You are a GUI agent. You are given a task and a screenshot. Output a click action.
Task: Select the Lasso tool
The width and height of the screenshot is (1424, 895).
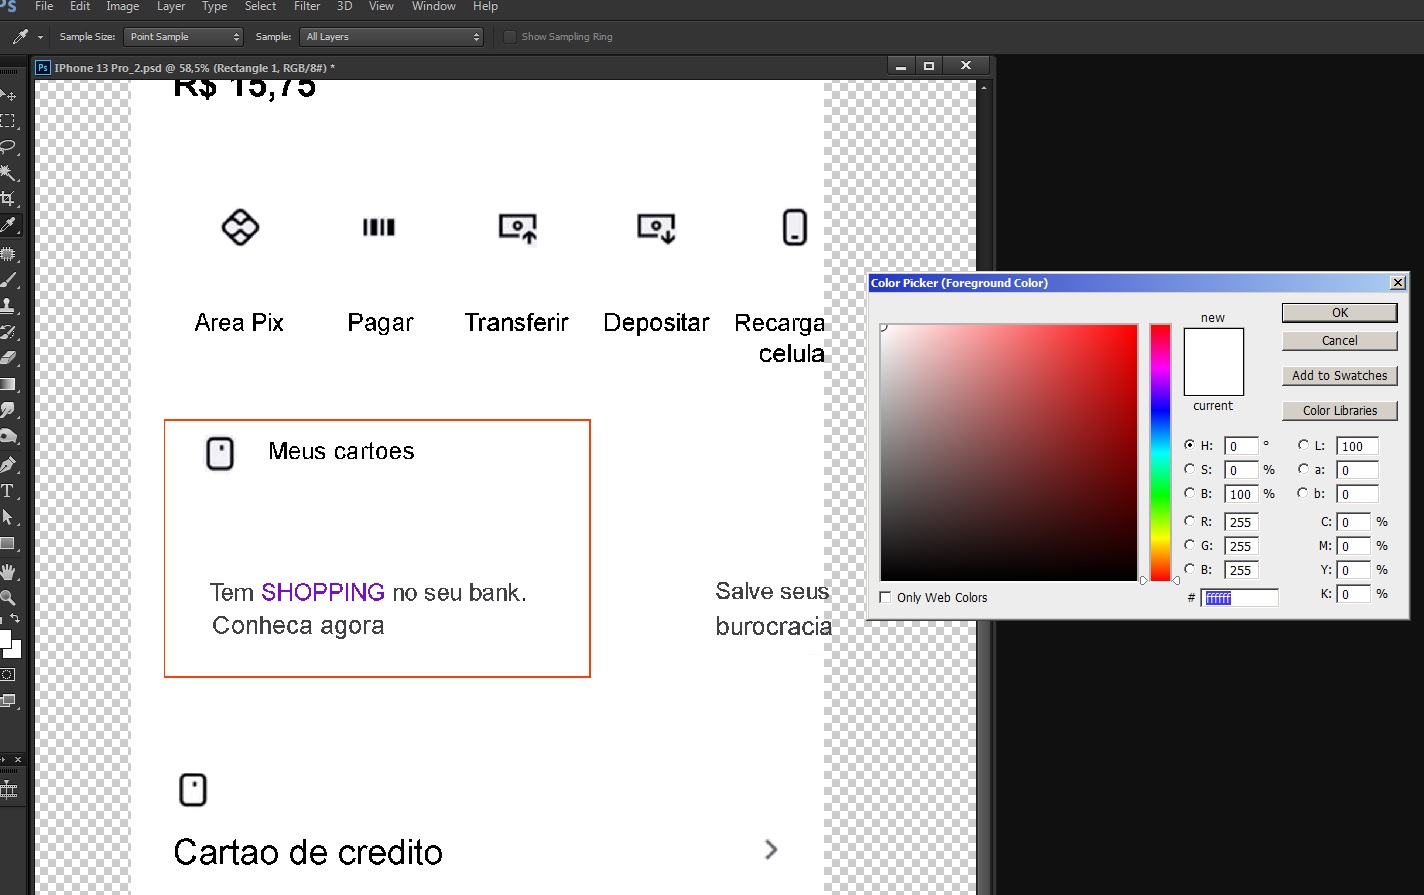coord(8,147)
